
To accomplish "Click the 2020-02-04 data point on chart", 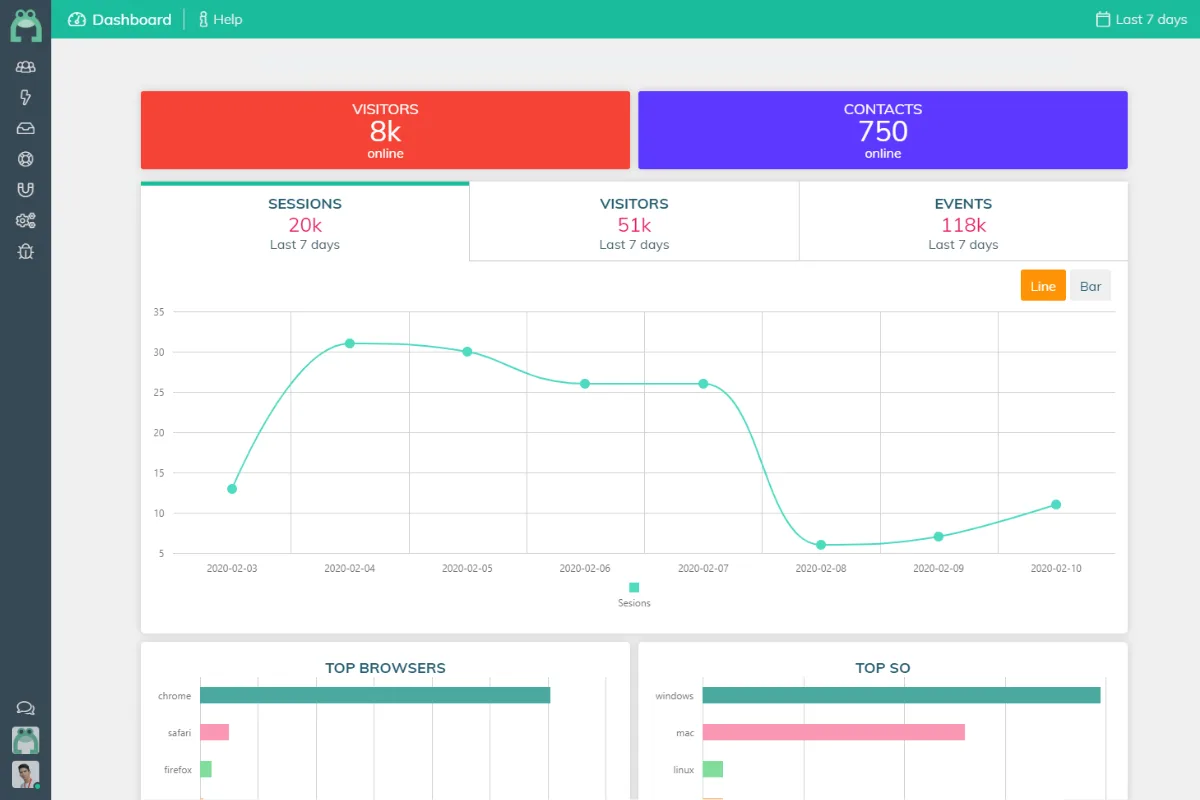I will 349,343.
